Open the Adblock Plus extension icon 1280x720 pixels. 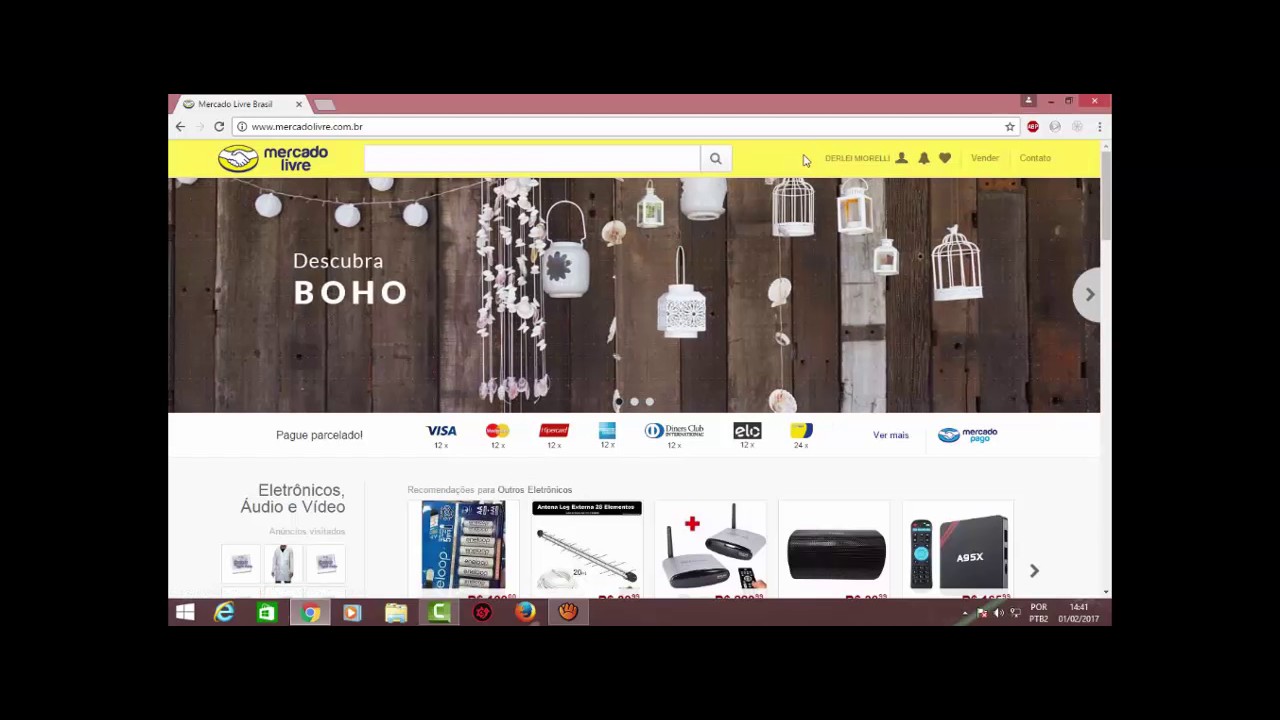tap(1032, 127)
